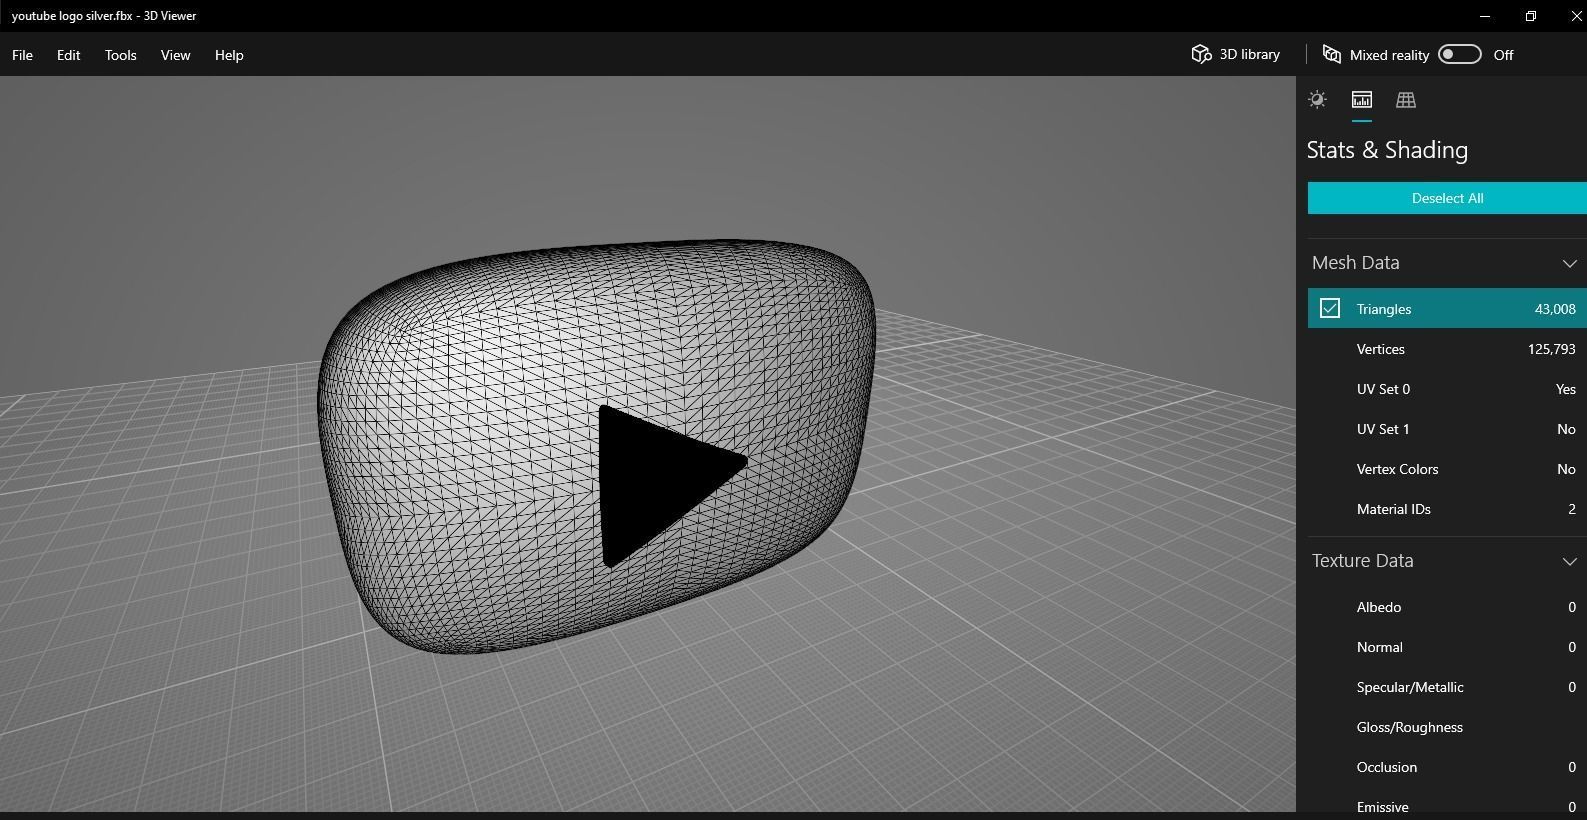This screenshot has height=820, width=1587.
Task: Open the Tools menu
Action: (x=120, y=55)
